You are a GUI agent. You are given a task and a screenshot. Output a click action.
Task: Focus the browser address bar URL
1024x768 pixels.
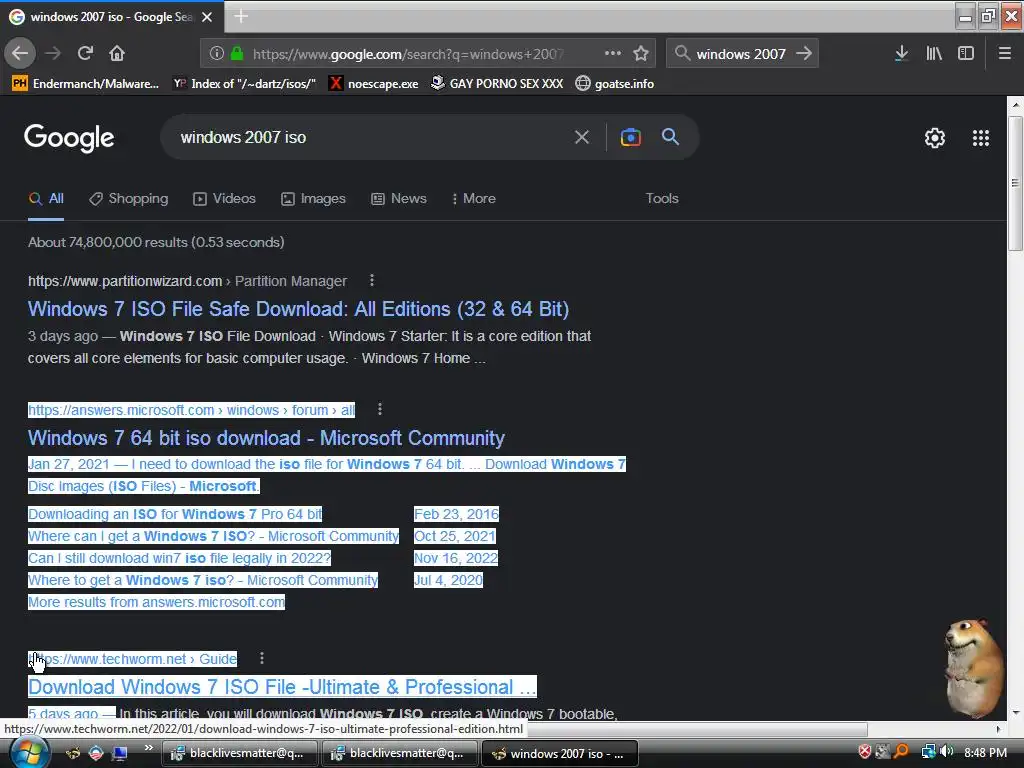408,54
